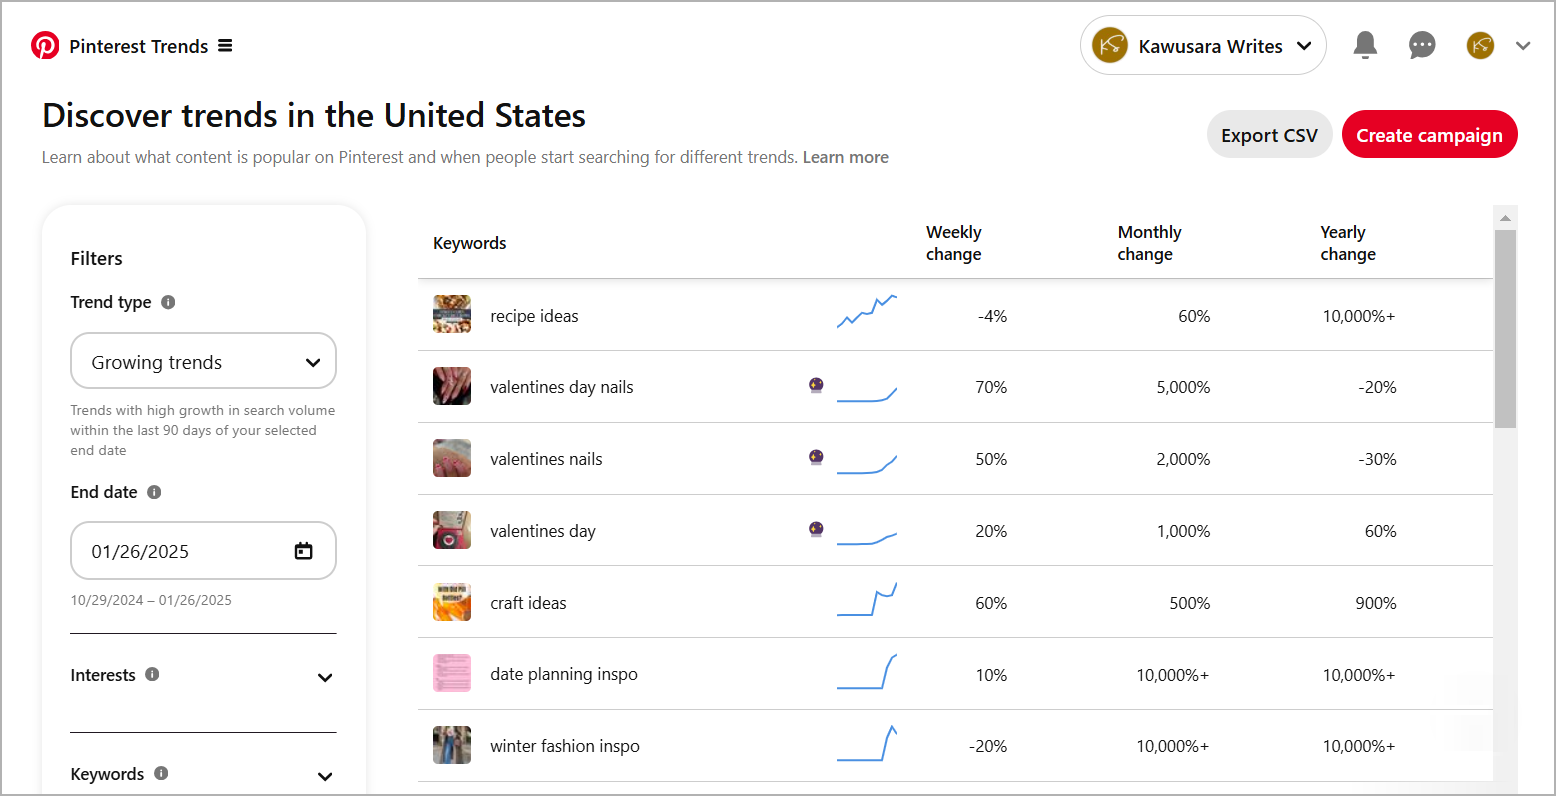Viewport: 1556px width, 796px height.
Task: Open the account switcher chevron next to Kawusara Writes
Action: point(1304,45)
